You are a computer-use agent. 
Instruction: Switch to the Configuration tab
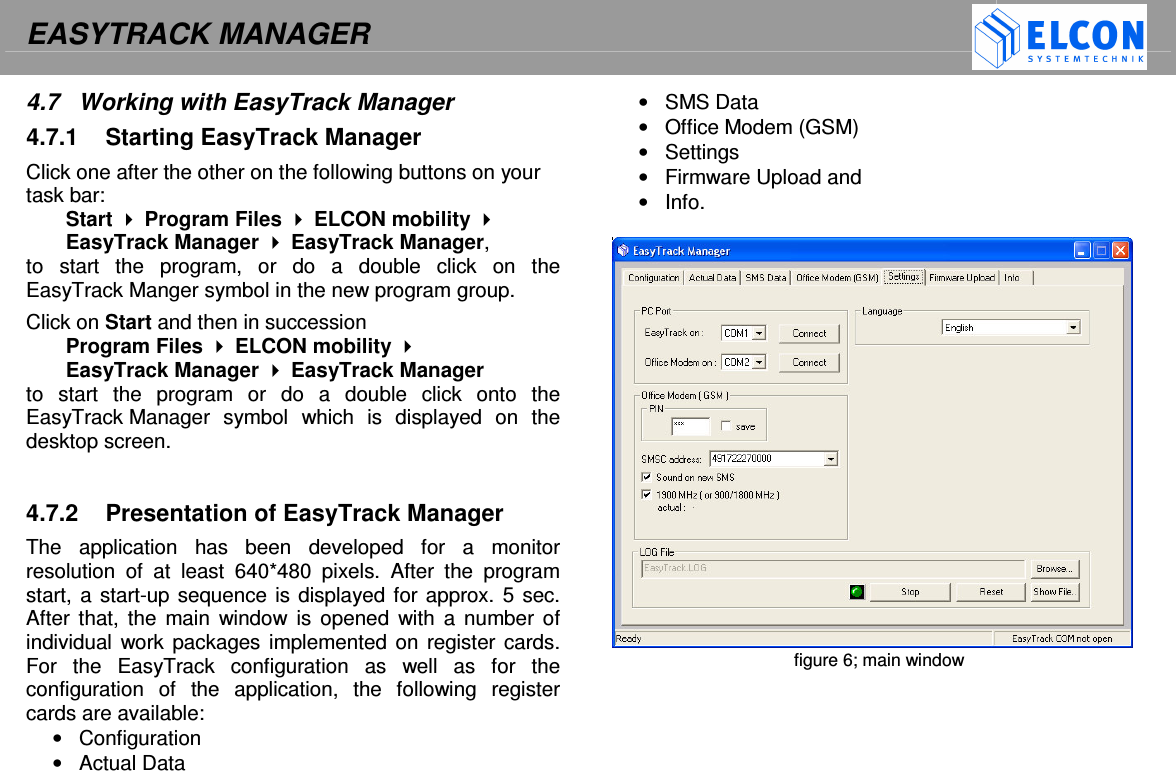(652, 277)
